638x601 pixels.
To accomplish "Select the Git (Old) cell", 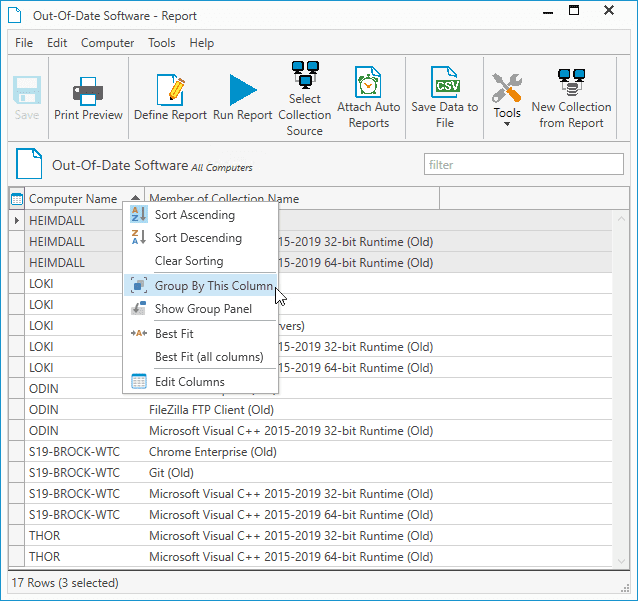I will tap(171, 473).
